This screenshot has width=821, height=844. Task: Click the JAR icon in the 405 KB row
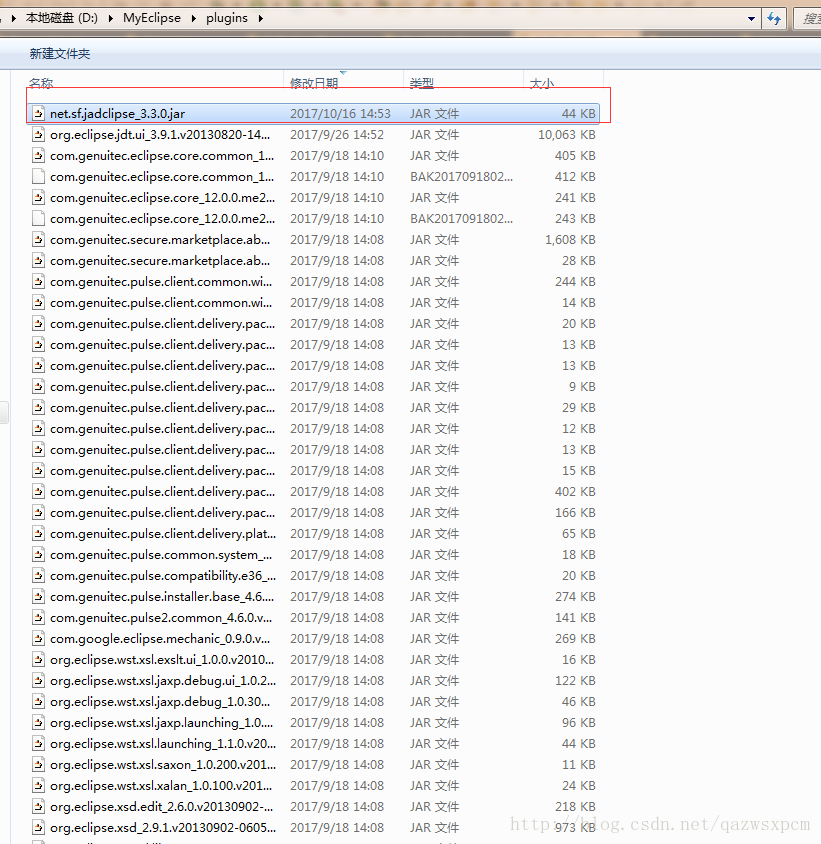(38, 156)
